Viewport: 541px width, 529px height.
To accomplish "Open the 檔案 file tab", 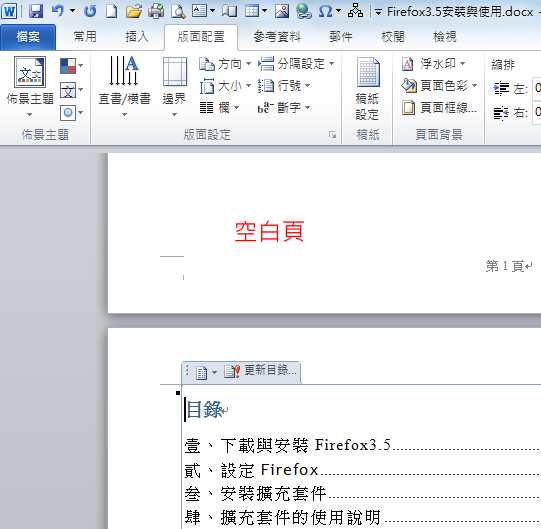I will [28, 37].
